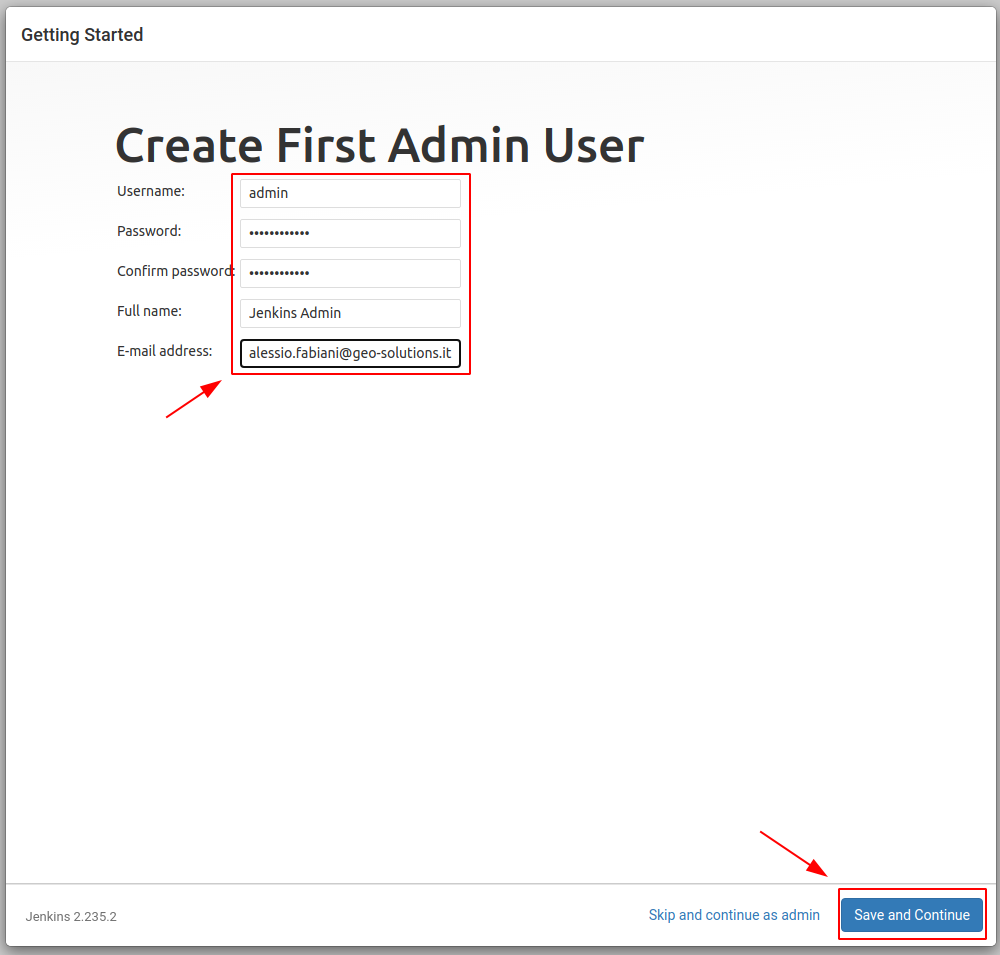Screen dimensions: 1000x955
Task: Click the empty white area below the form
Action: tap(500, 620)
